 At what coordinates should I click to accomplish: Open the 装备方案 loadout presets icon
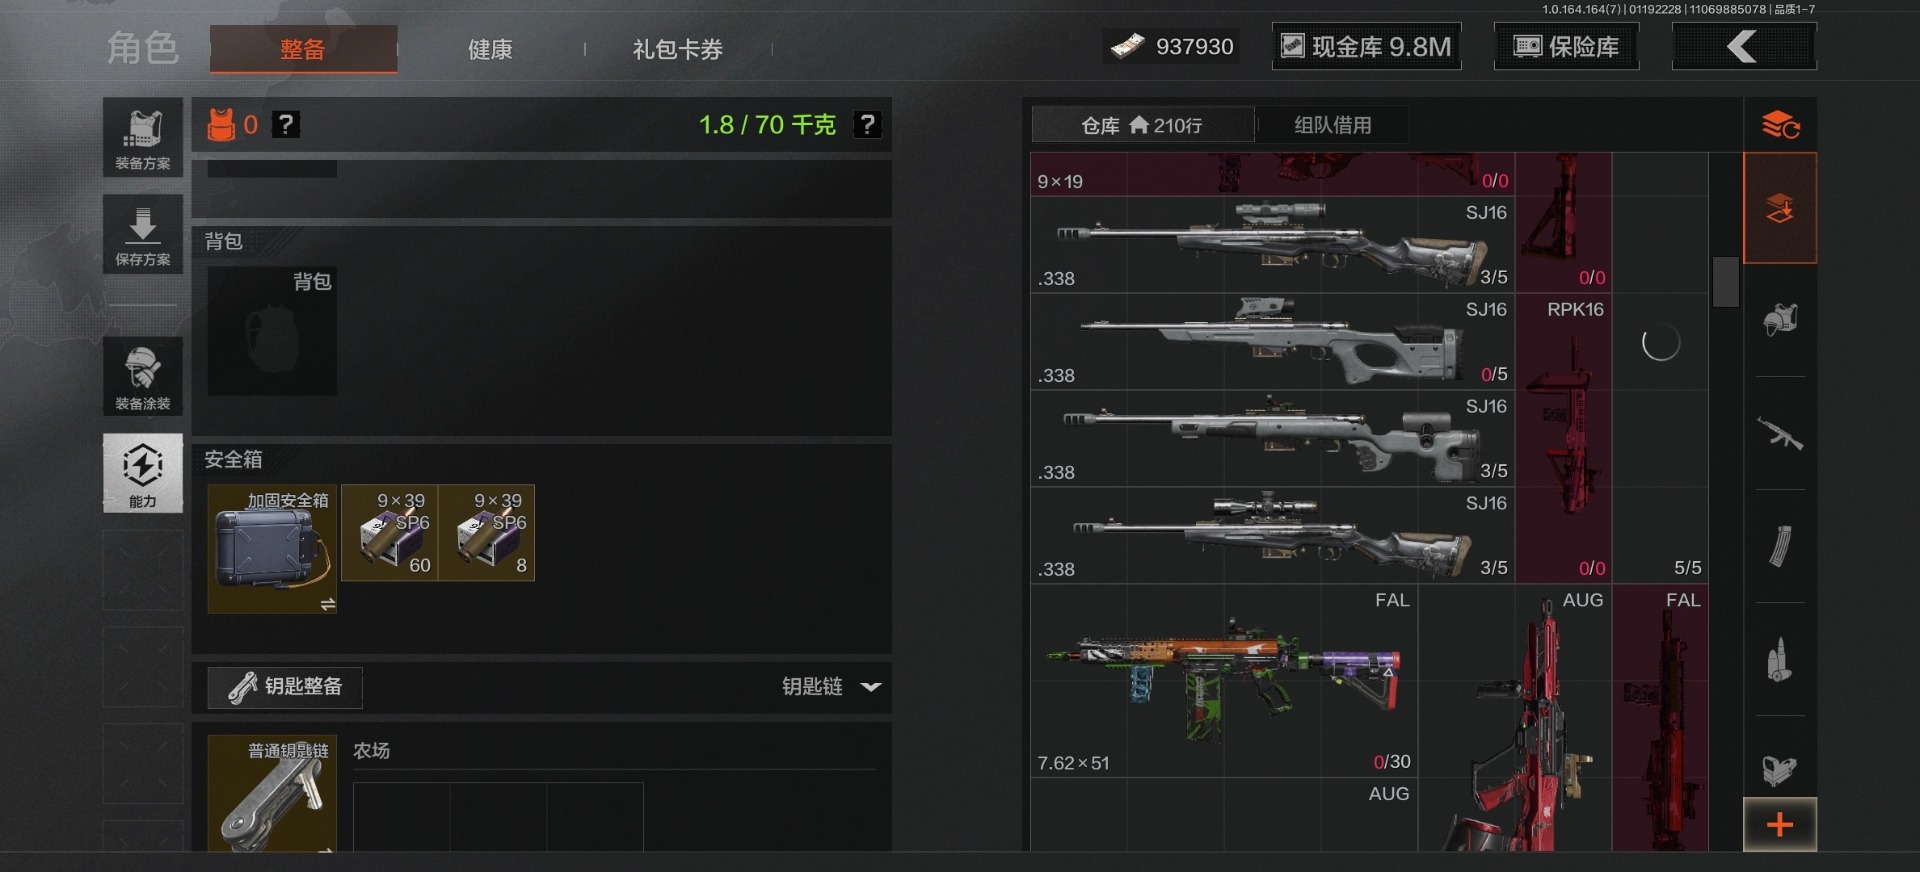pyautogui.click(x=142, y=137)
